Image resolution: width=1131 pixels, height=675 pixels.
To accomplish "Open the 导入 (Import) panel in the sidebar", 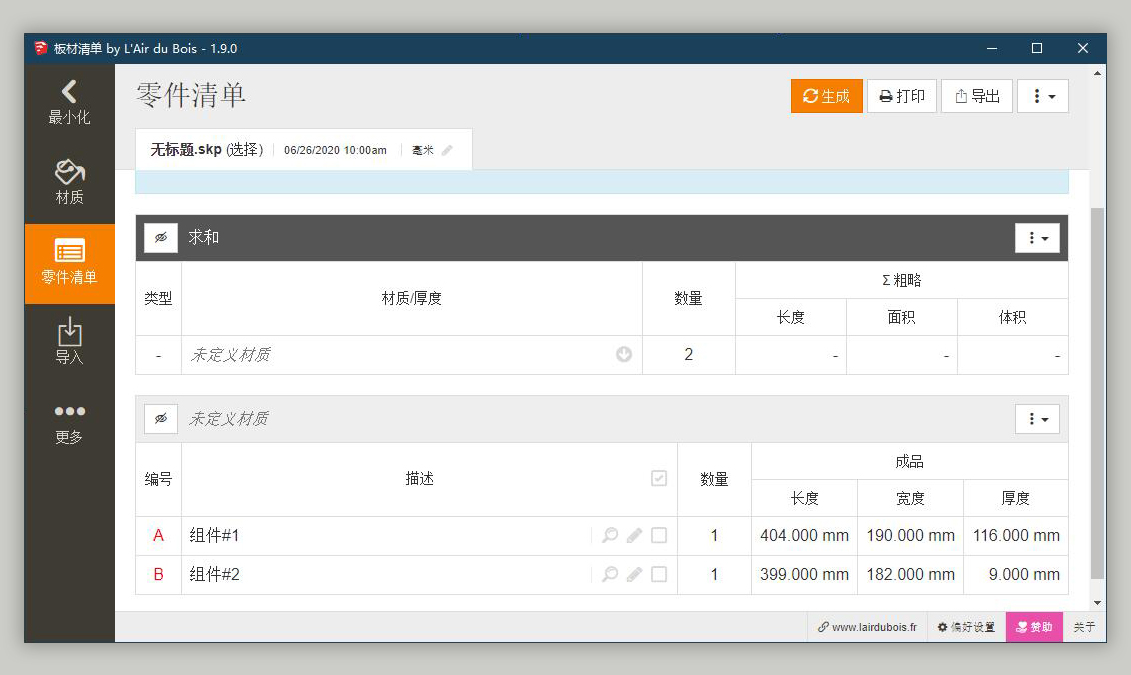I will (69, 340).
